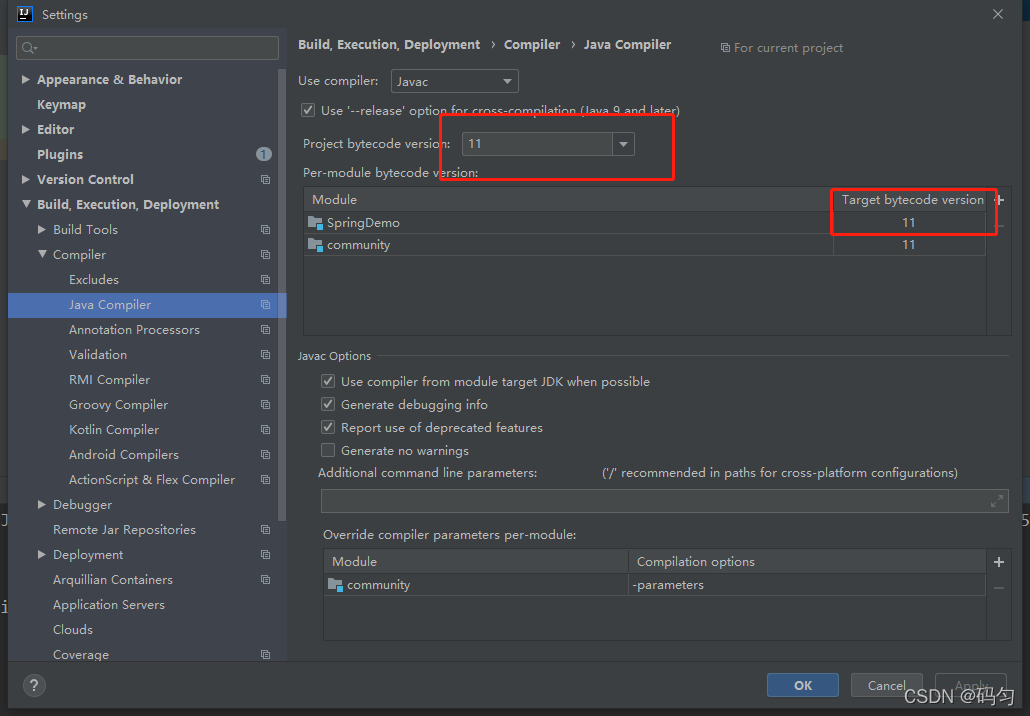Image resolution: width=1030 pixels, height=716 pixels.
Task: Add a module override with the plus icon
Action: point(998,562)
